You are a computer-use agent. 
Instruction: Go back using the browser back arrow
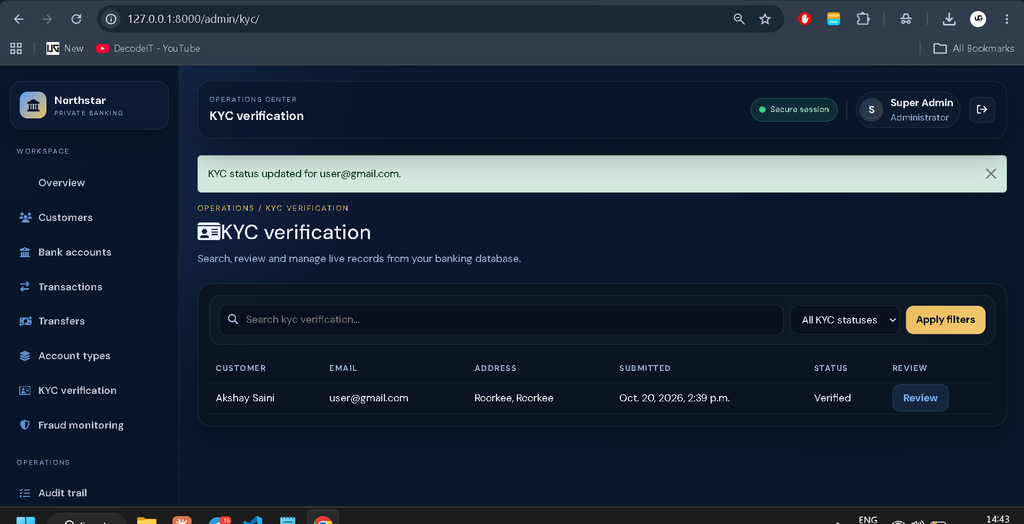tap(18, 19)
